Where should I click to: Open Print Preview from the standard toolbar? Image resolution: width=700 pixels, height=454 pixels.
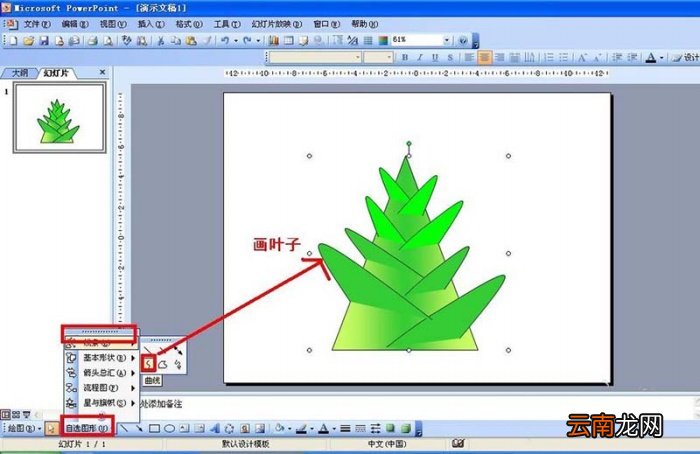pos(108,41)
